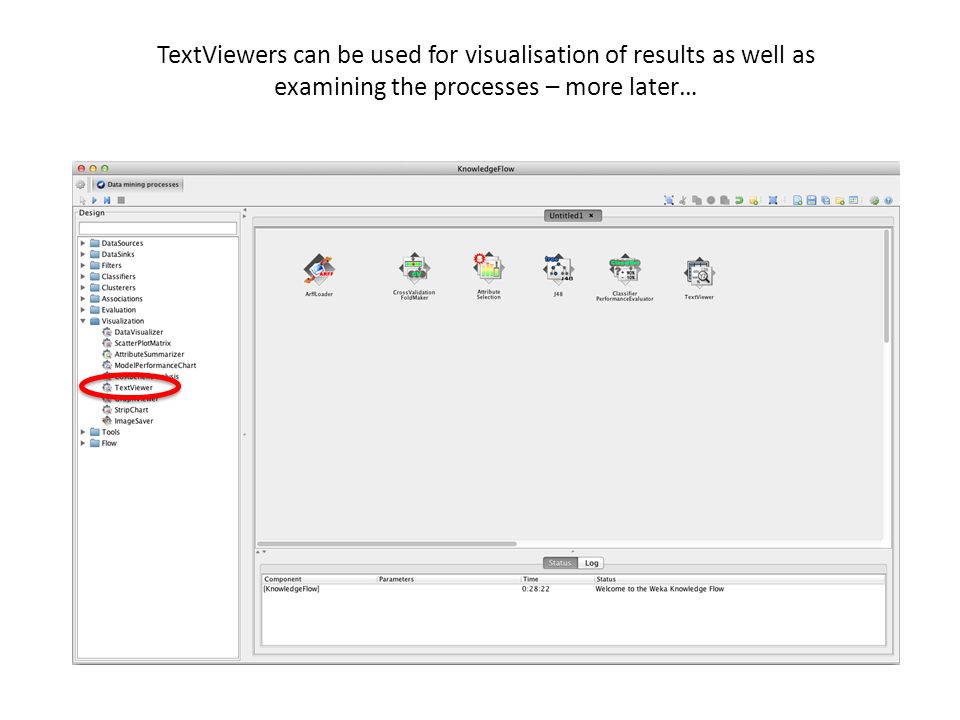
Task: Select AttributeSummarizer in the tree
Action: (143, 354)
